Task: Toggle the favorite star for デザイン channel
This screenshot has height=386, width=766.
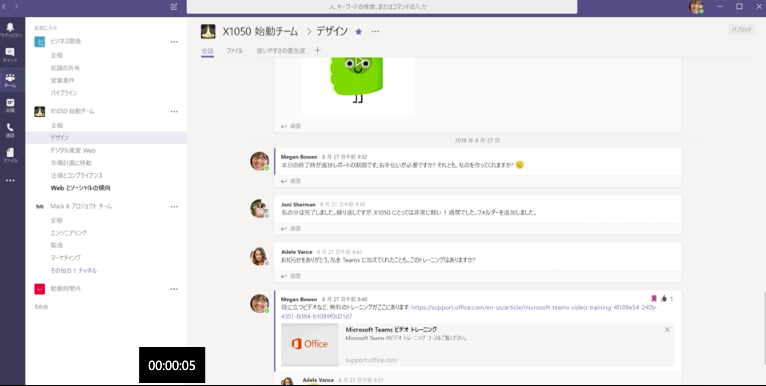Action: [x=359, y=32]
